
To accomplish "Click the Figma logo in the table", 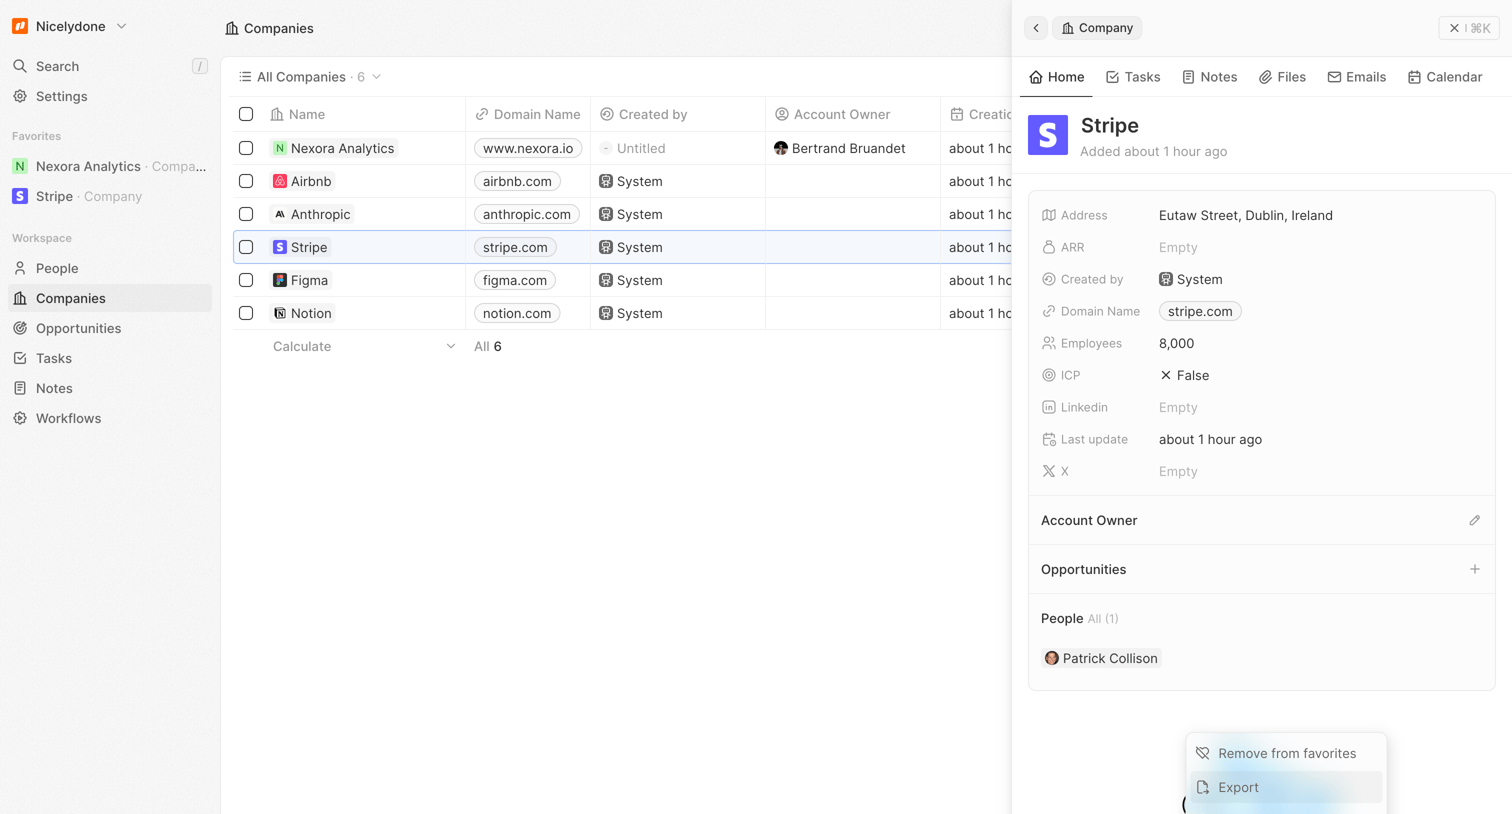I will [280, 280].
